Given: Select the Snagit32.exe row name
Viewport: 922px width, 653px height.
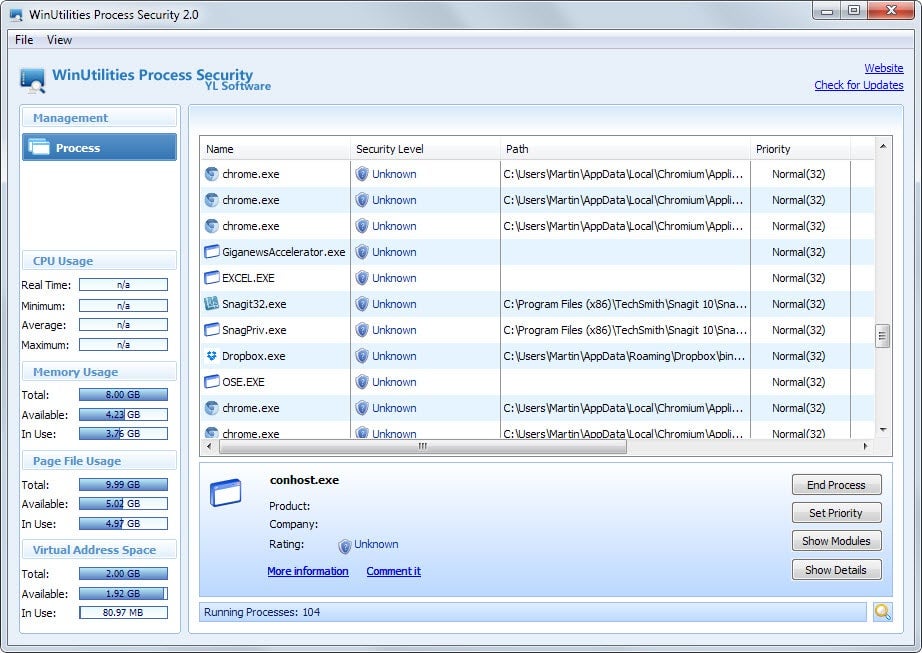Looking at the screenshot, I should click(x=254, y=304).
